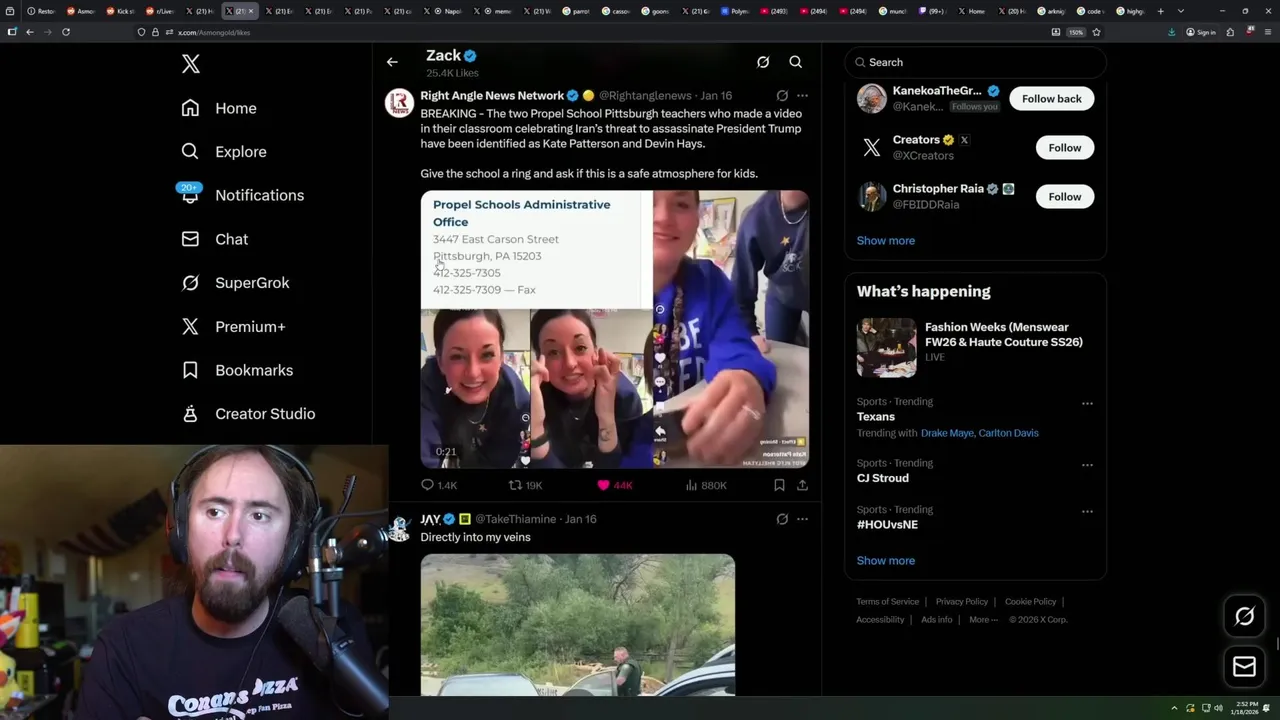This screenshot has width=1280, height=720.
Task: Open Cookie Policy footer link
Action: point(1031,602)
